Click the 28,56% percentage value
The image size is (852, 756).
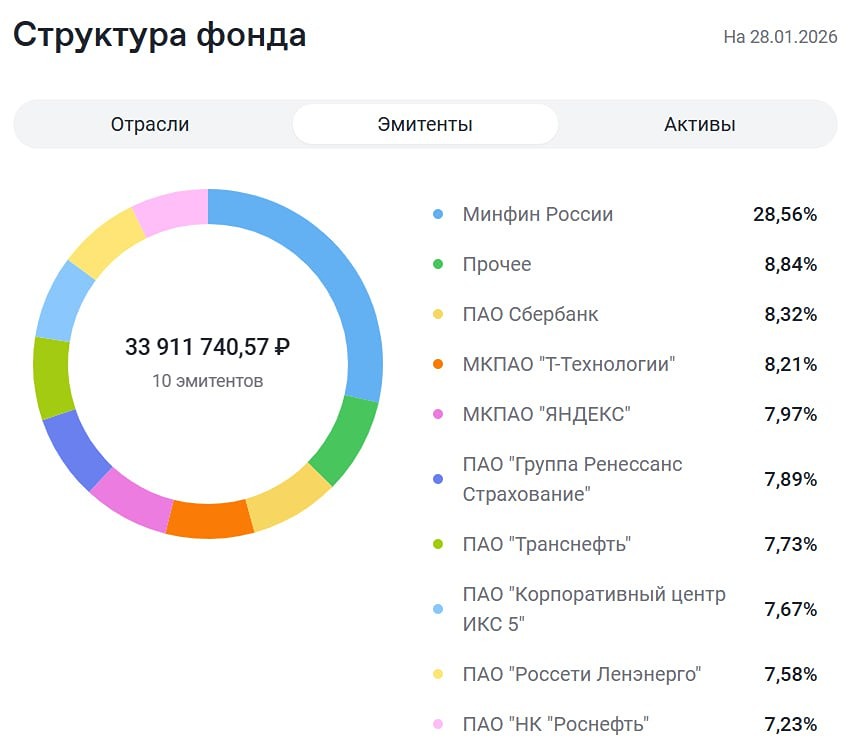pyautogui.click(x=788, y=214)
